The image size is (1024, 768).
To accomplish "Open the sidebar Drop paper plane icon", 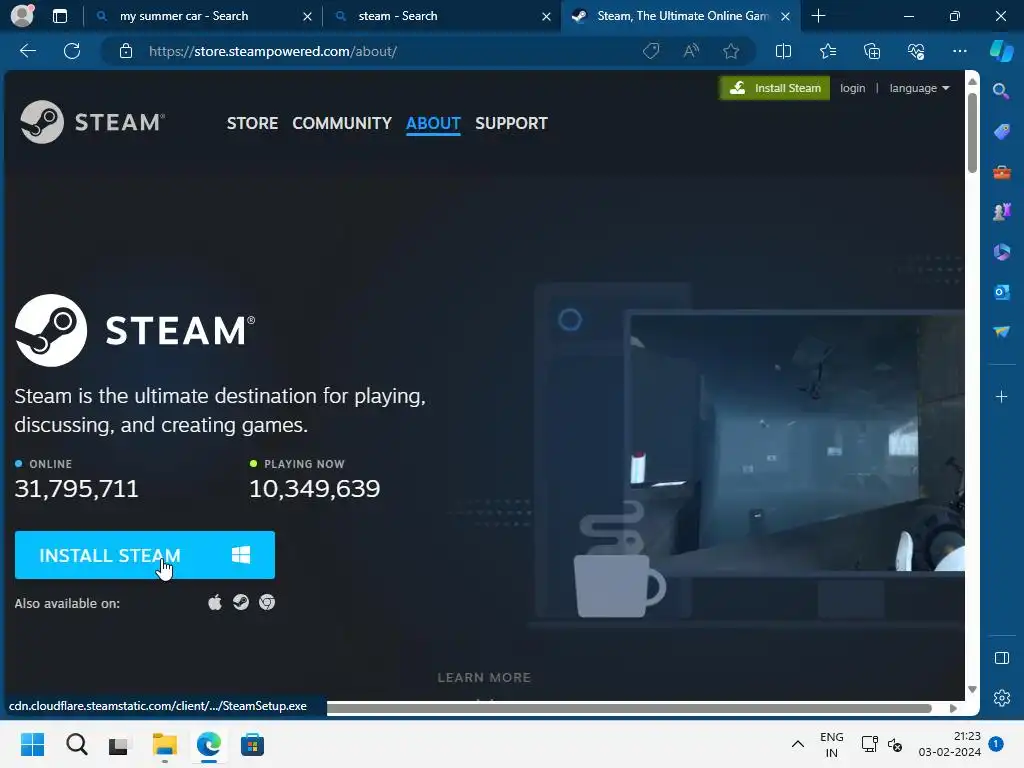I will (x=1001, y=332).
